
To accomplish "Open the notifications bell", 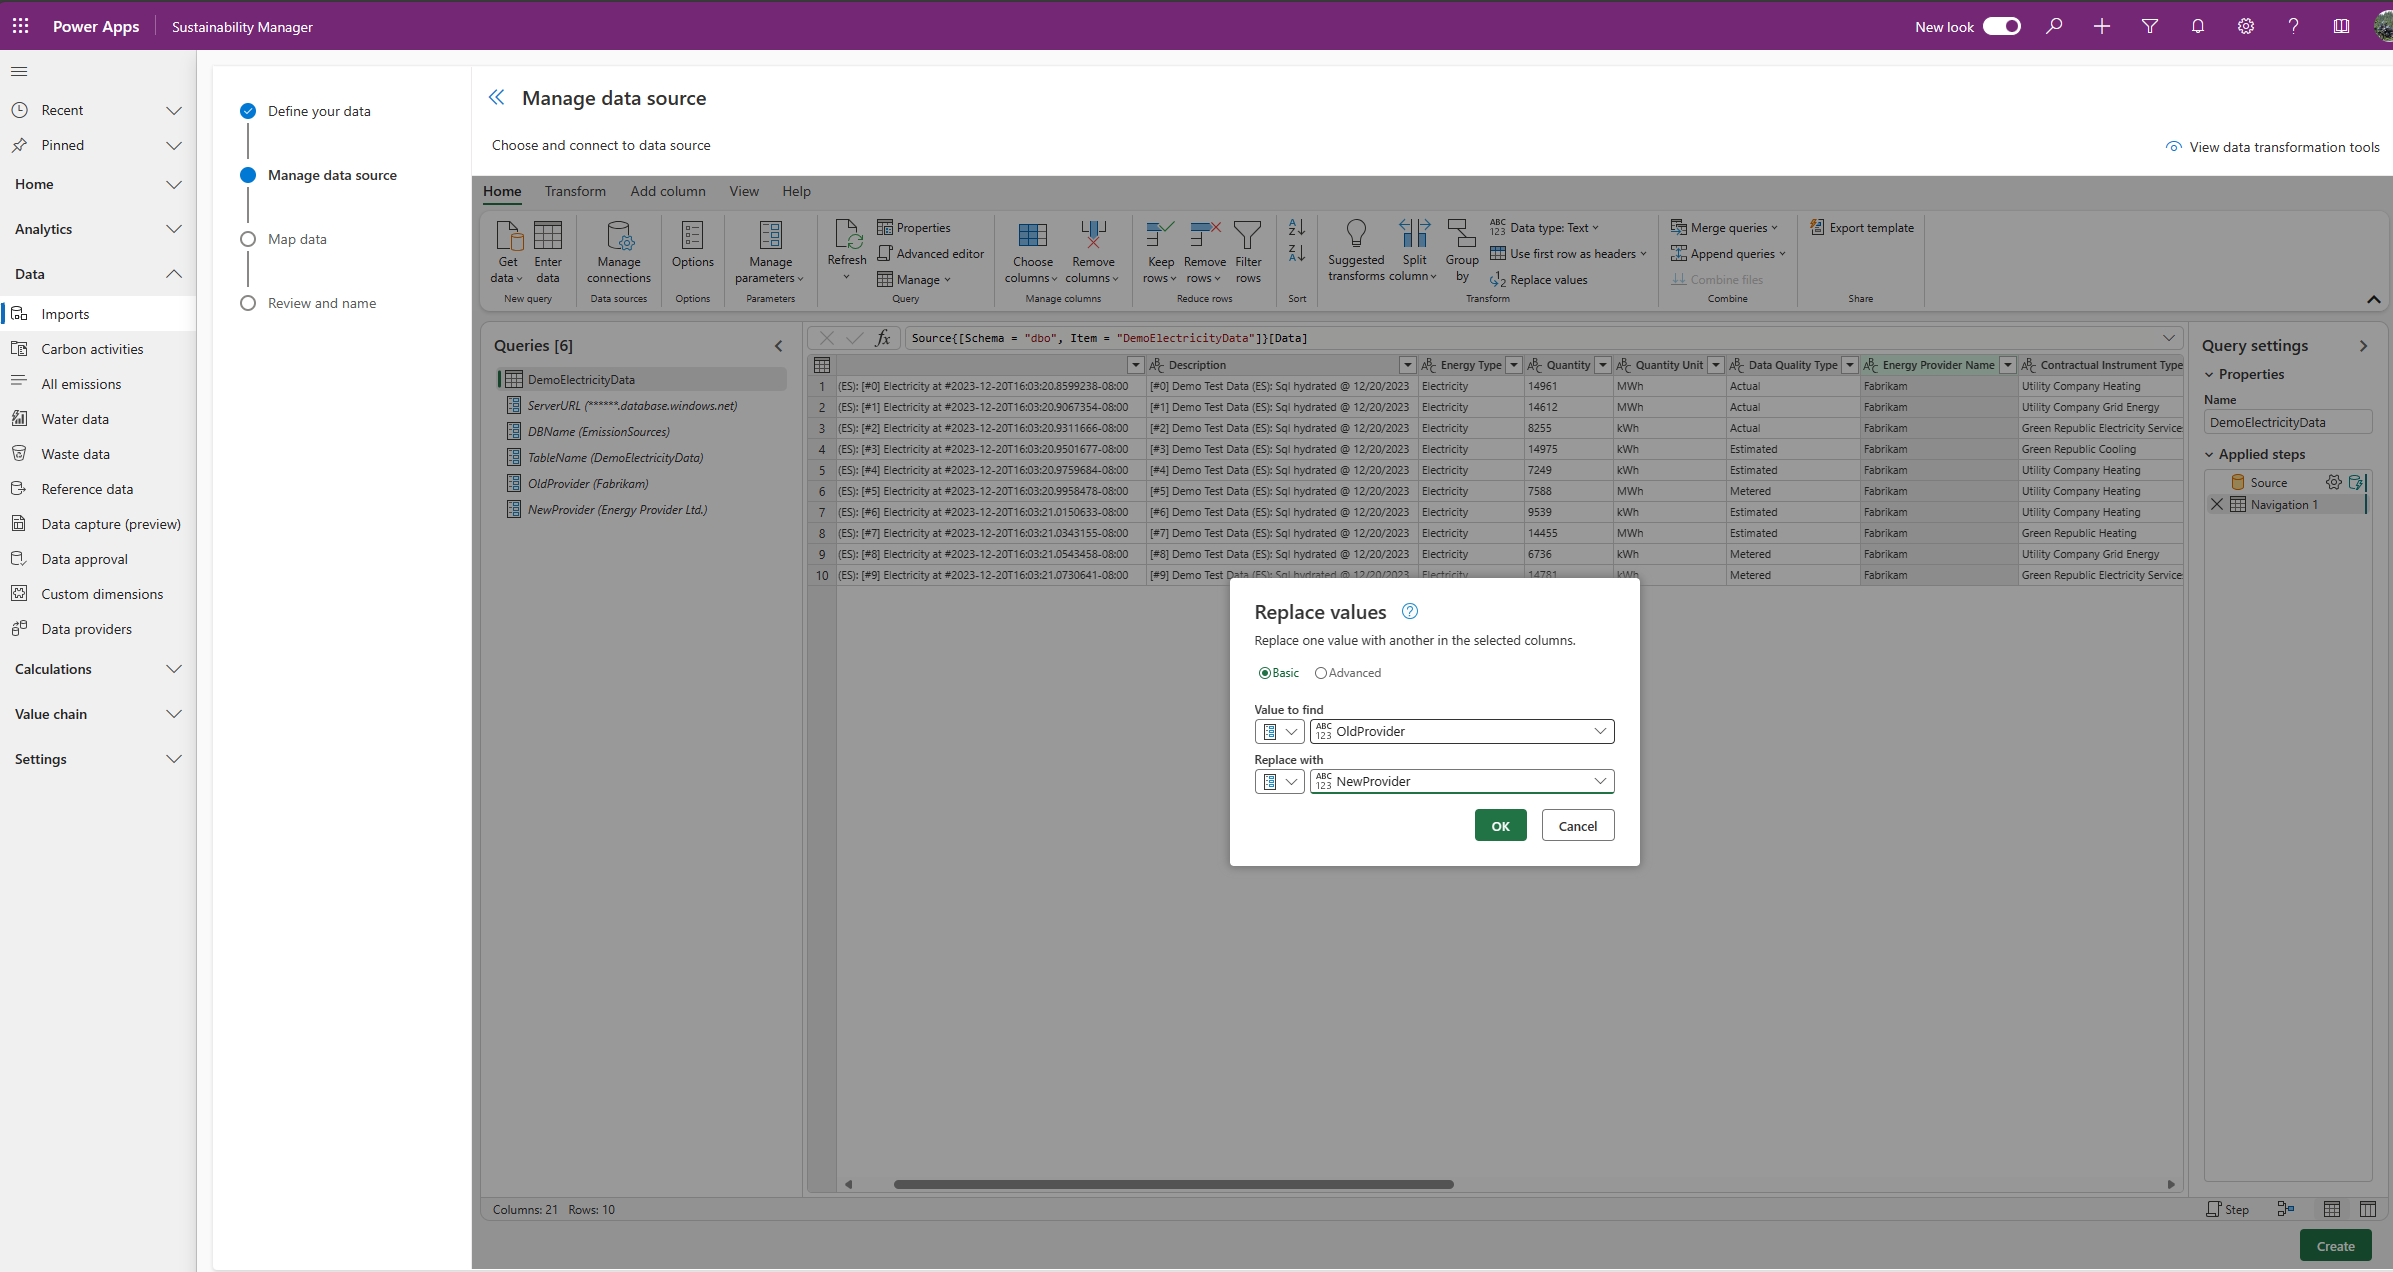I will (x=2198, y=26).
